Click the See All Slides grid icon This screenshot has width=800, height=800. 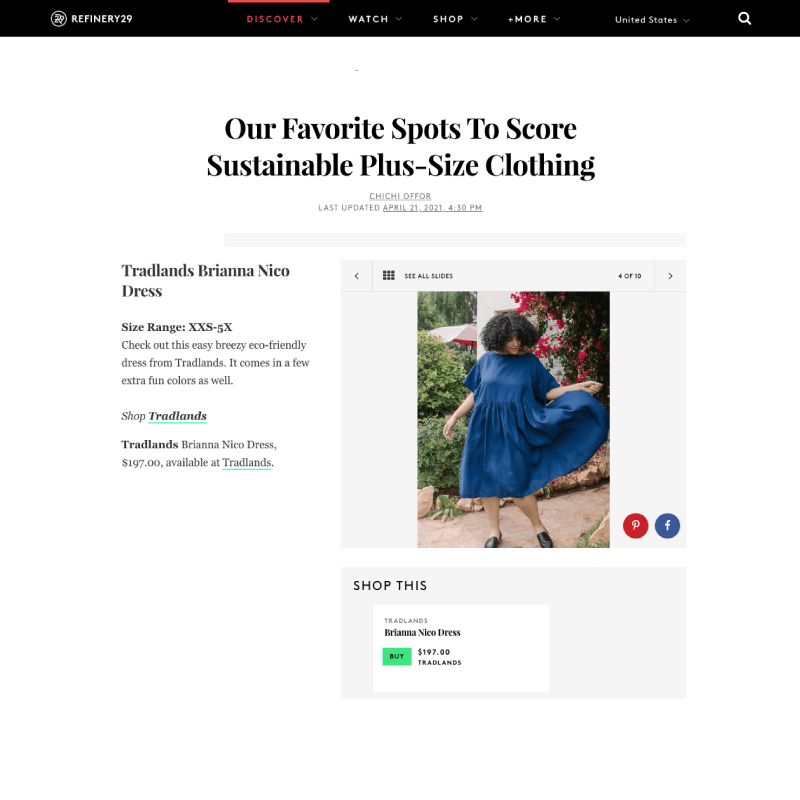389,276
